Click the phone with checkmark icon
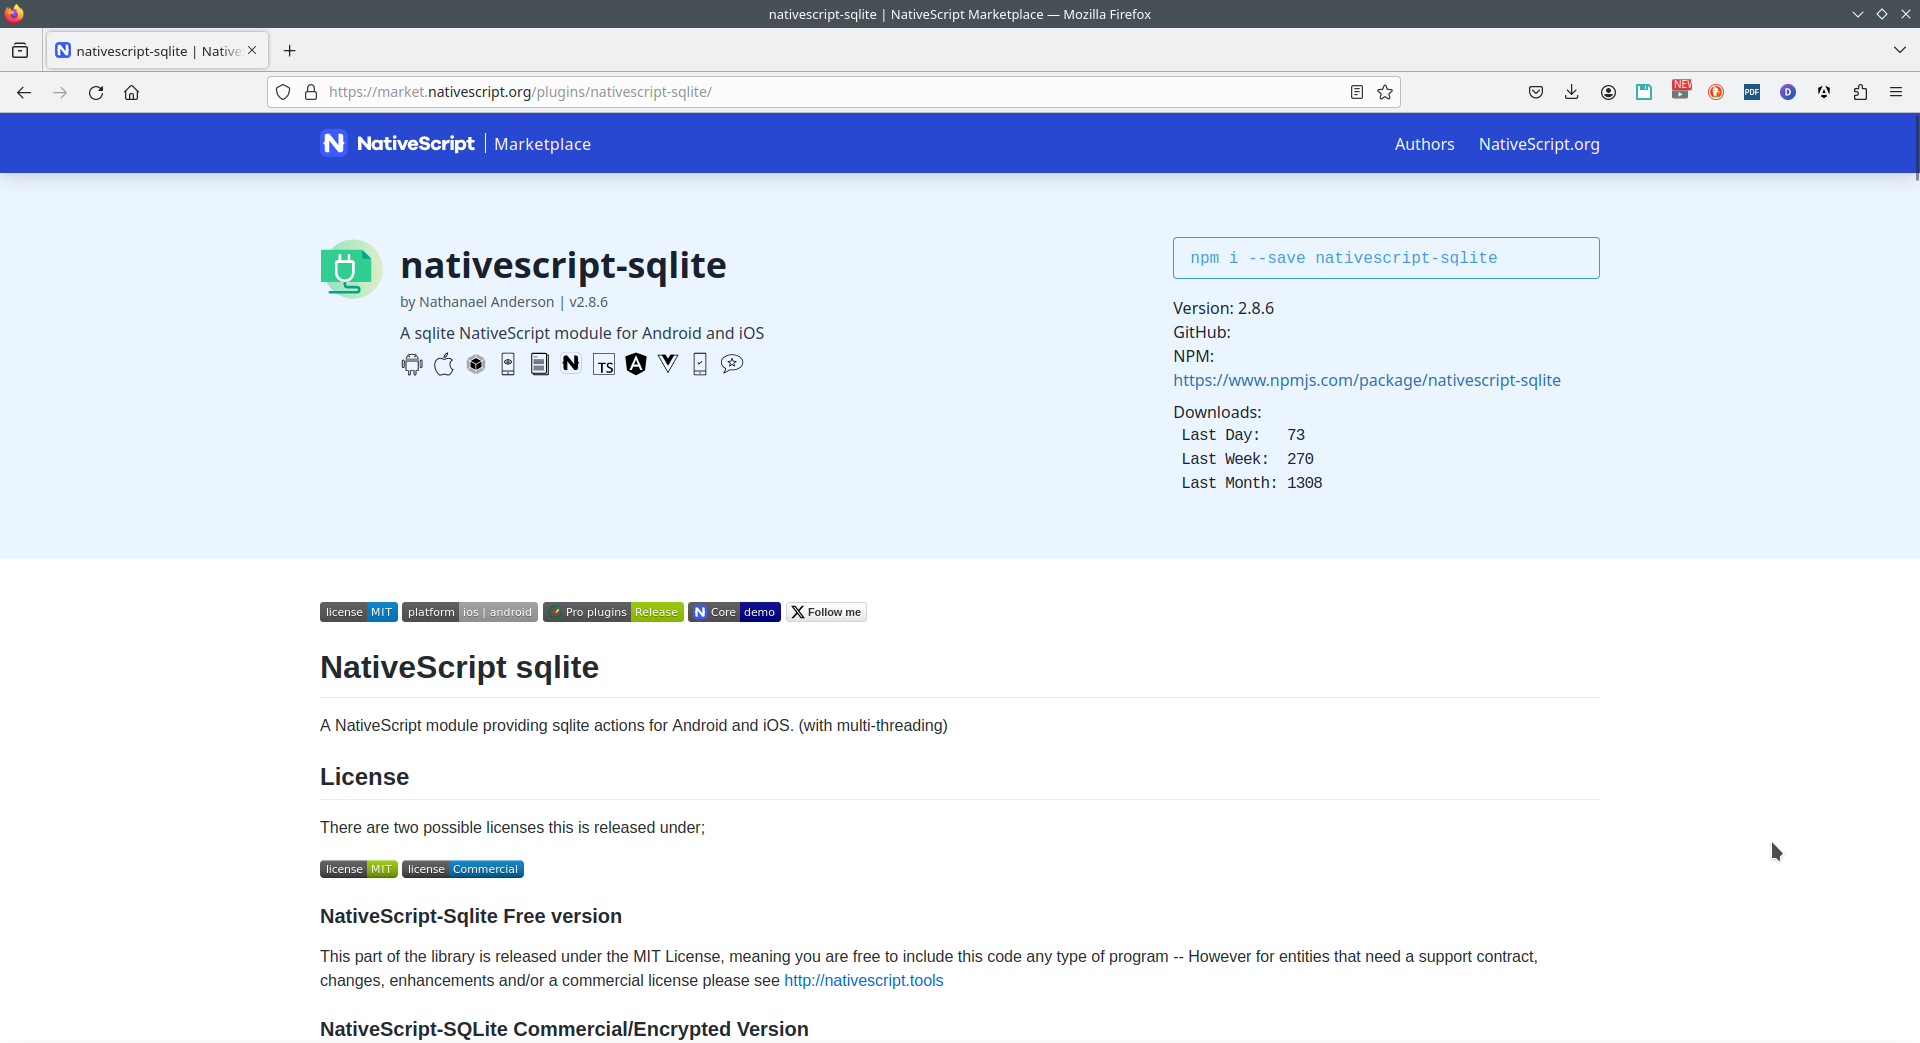This screenshot has width=1920, height=1043. coord(700,364)
